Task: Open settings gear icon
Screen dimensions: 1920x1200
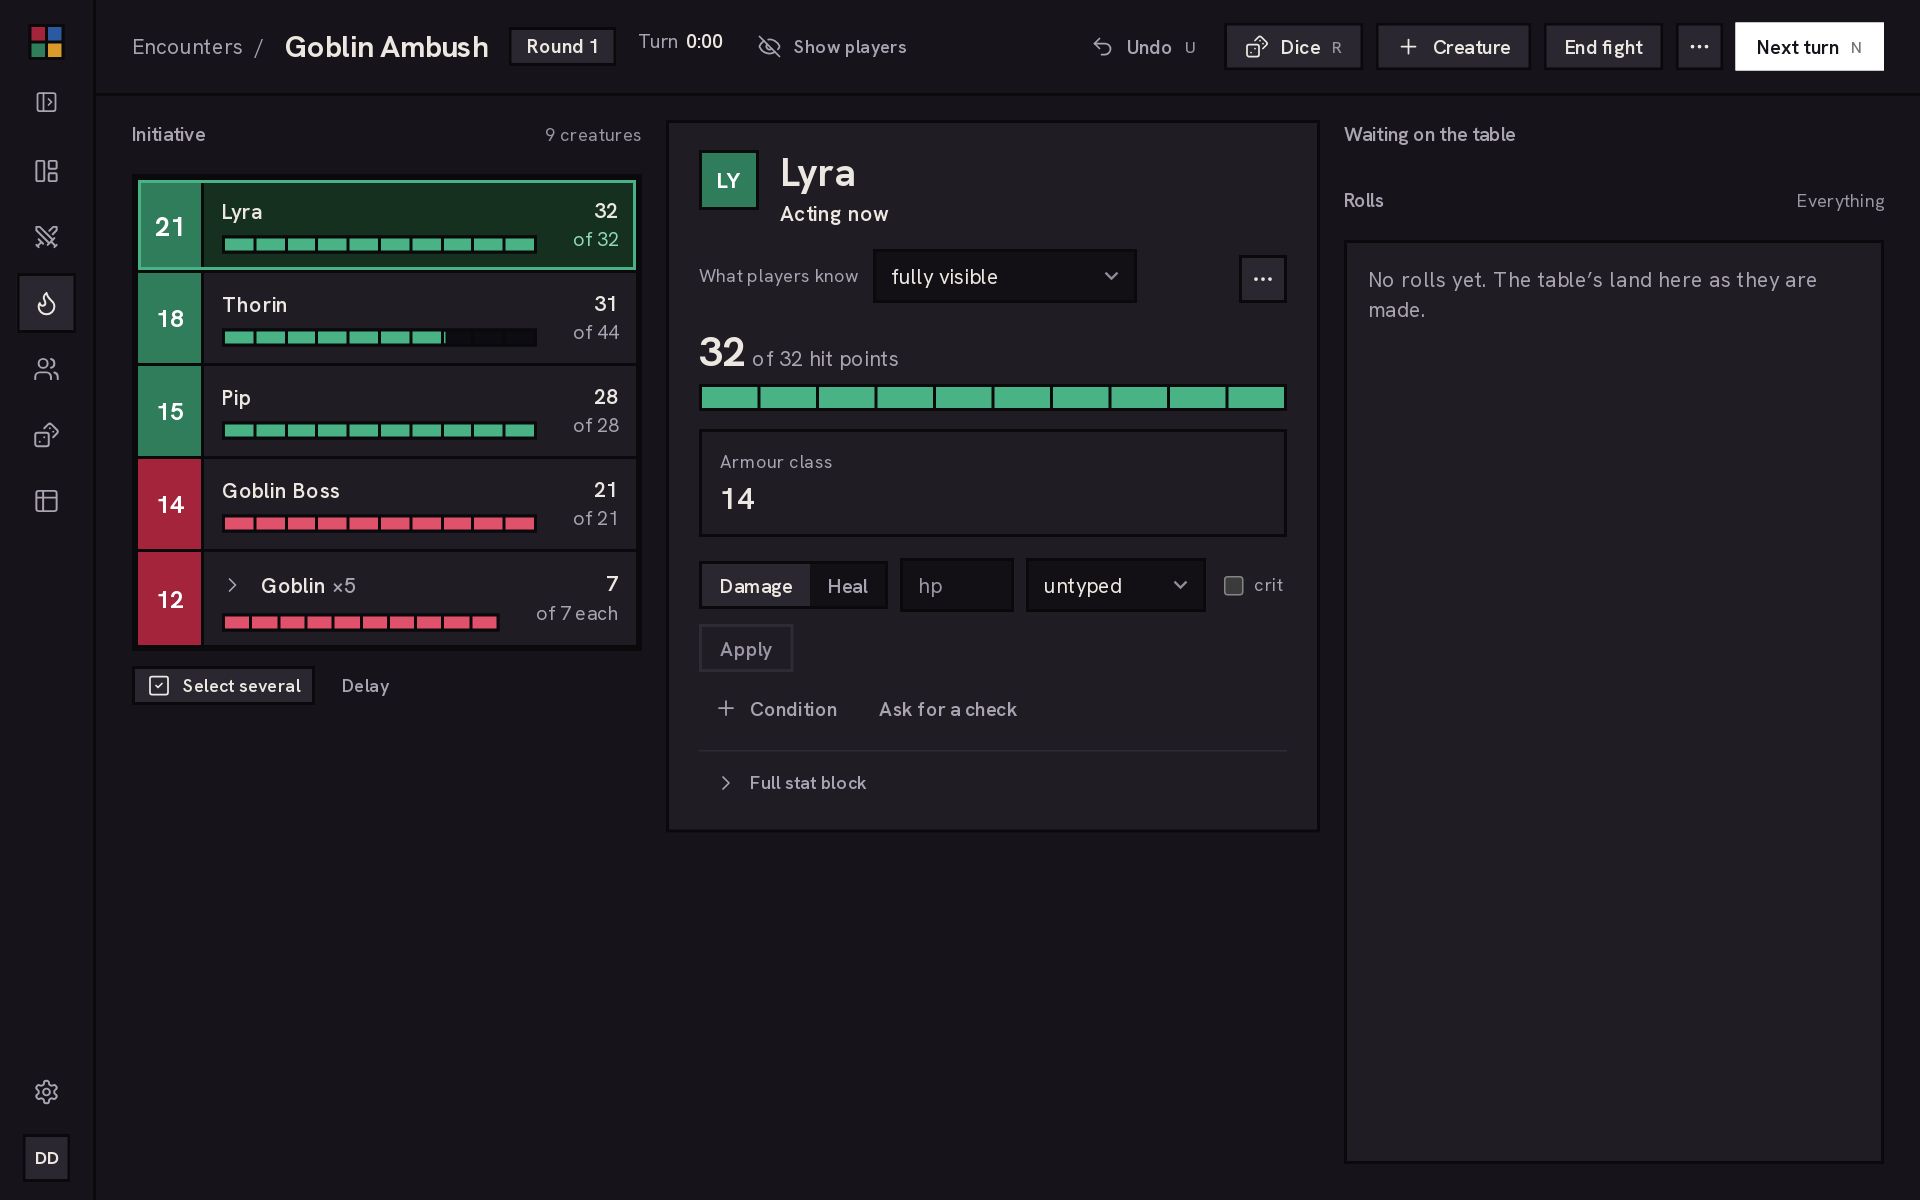Action: point(46,1092)
